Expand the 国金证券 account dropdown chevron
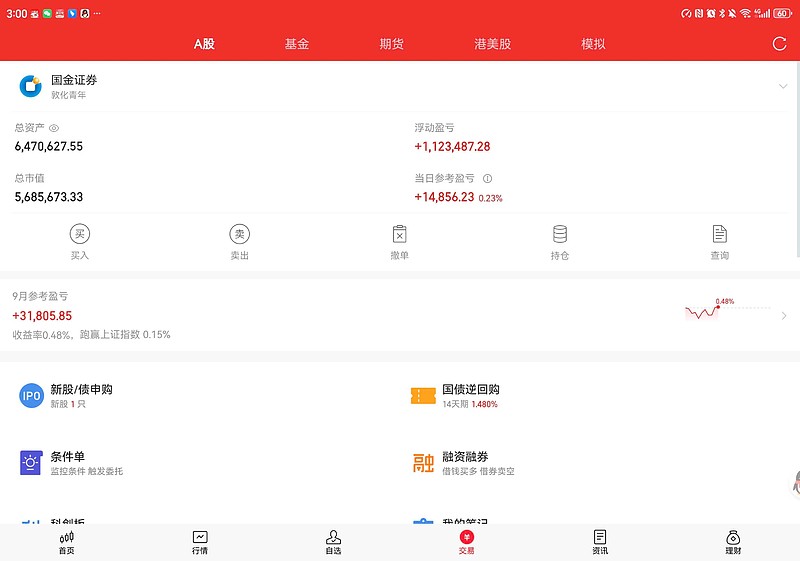Viewport: 800px width, 561px height. 783,86
